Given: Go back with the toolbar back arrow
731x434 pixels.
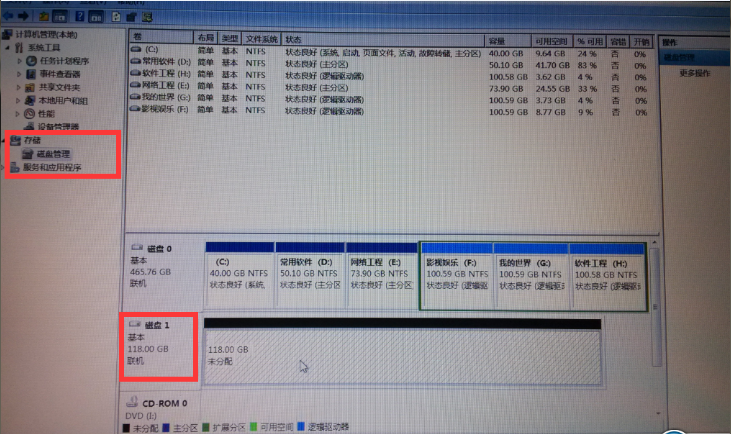Looking at the screenshot, I should click(x=8, y=16).
